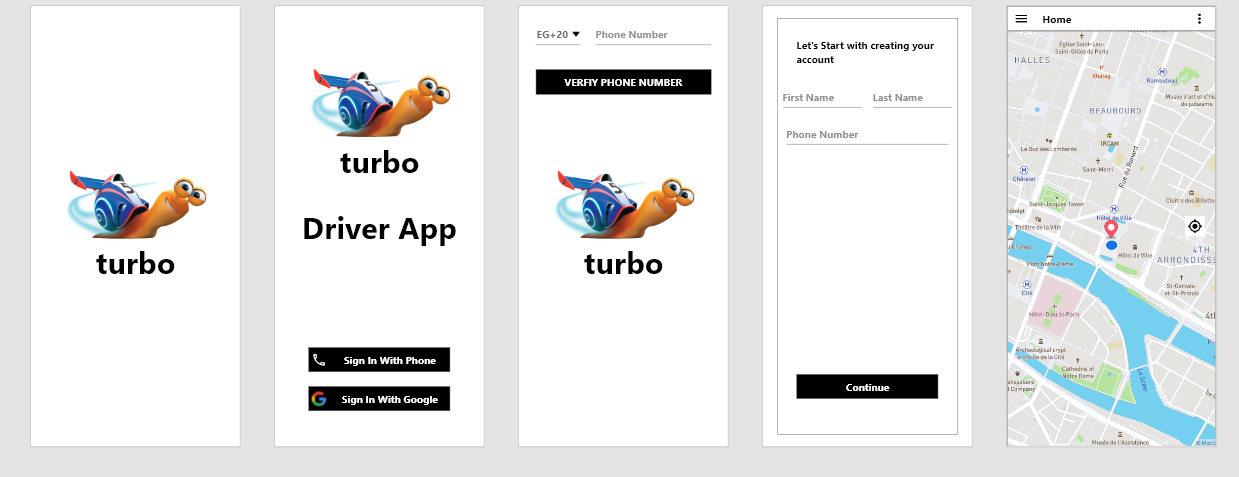1239x477 pixels.
Task: Click the IRCAM label on map
Action: point(1109,143)
